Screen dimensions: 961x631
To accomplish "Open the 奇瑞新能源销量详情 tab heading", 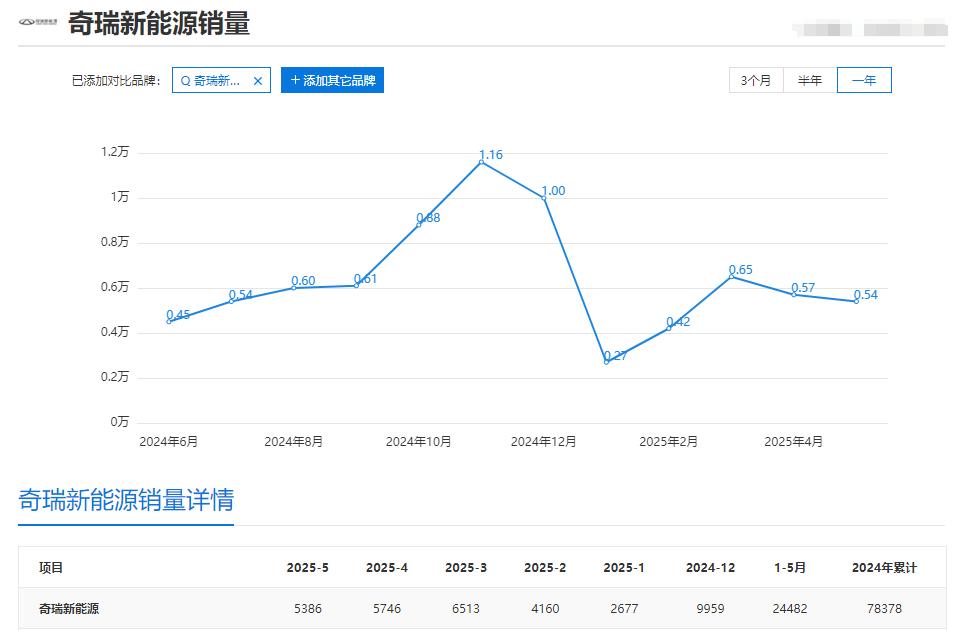I will tap(126, 500).
